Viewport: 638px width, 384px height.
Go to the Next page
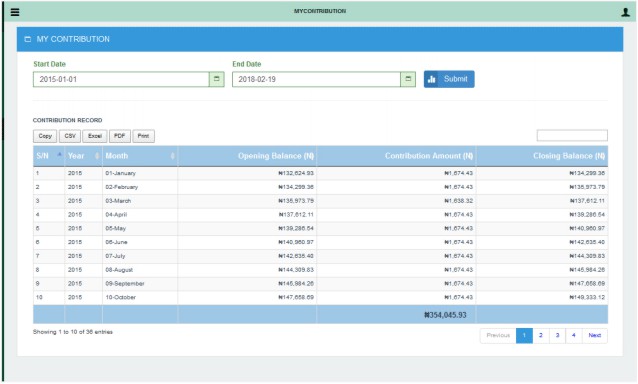click(x=594, y=336)
